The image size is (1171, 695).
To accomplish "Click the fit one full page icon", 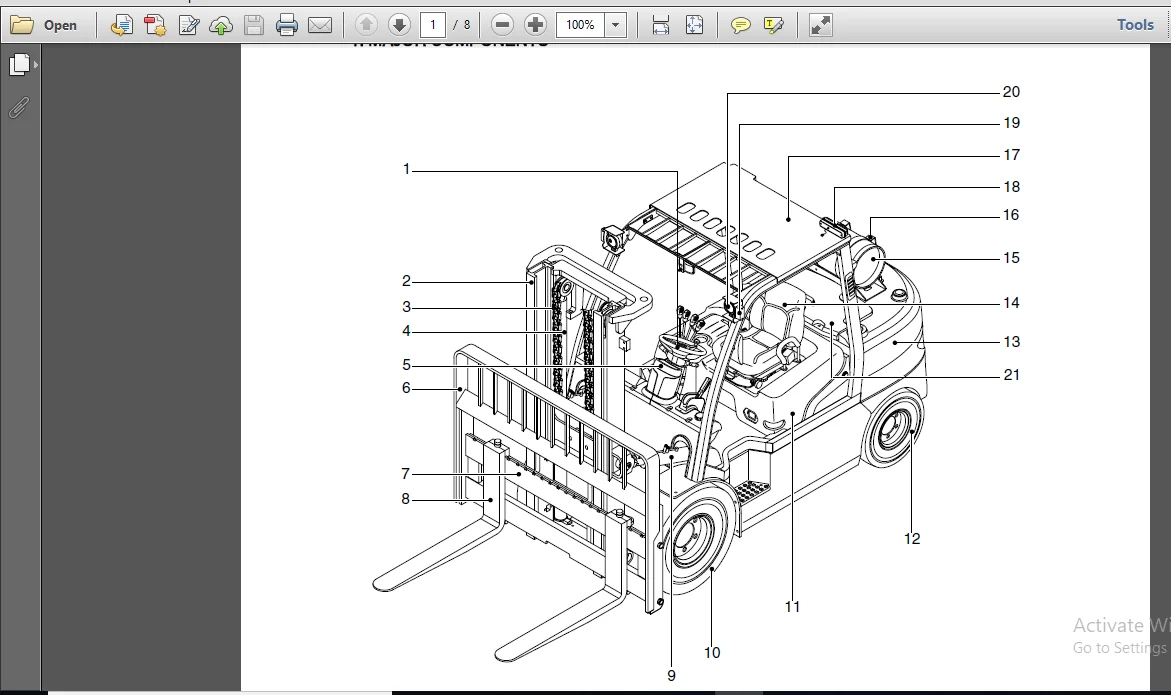I will tap(695, 25).
